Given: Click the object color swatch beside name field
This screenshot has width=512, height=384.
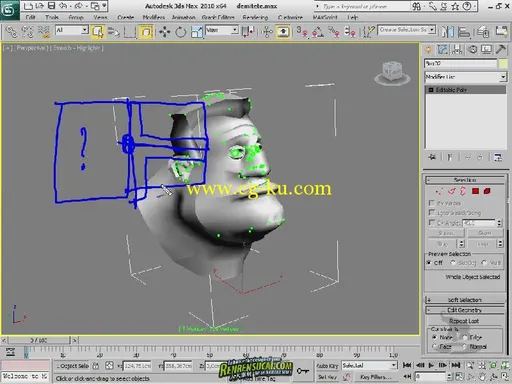Looking at the screenshot, I should 503,63.
